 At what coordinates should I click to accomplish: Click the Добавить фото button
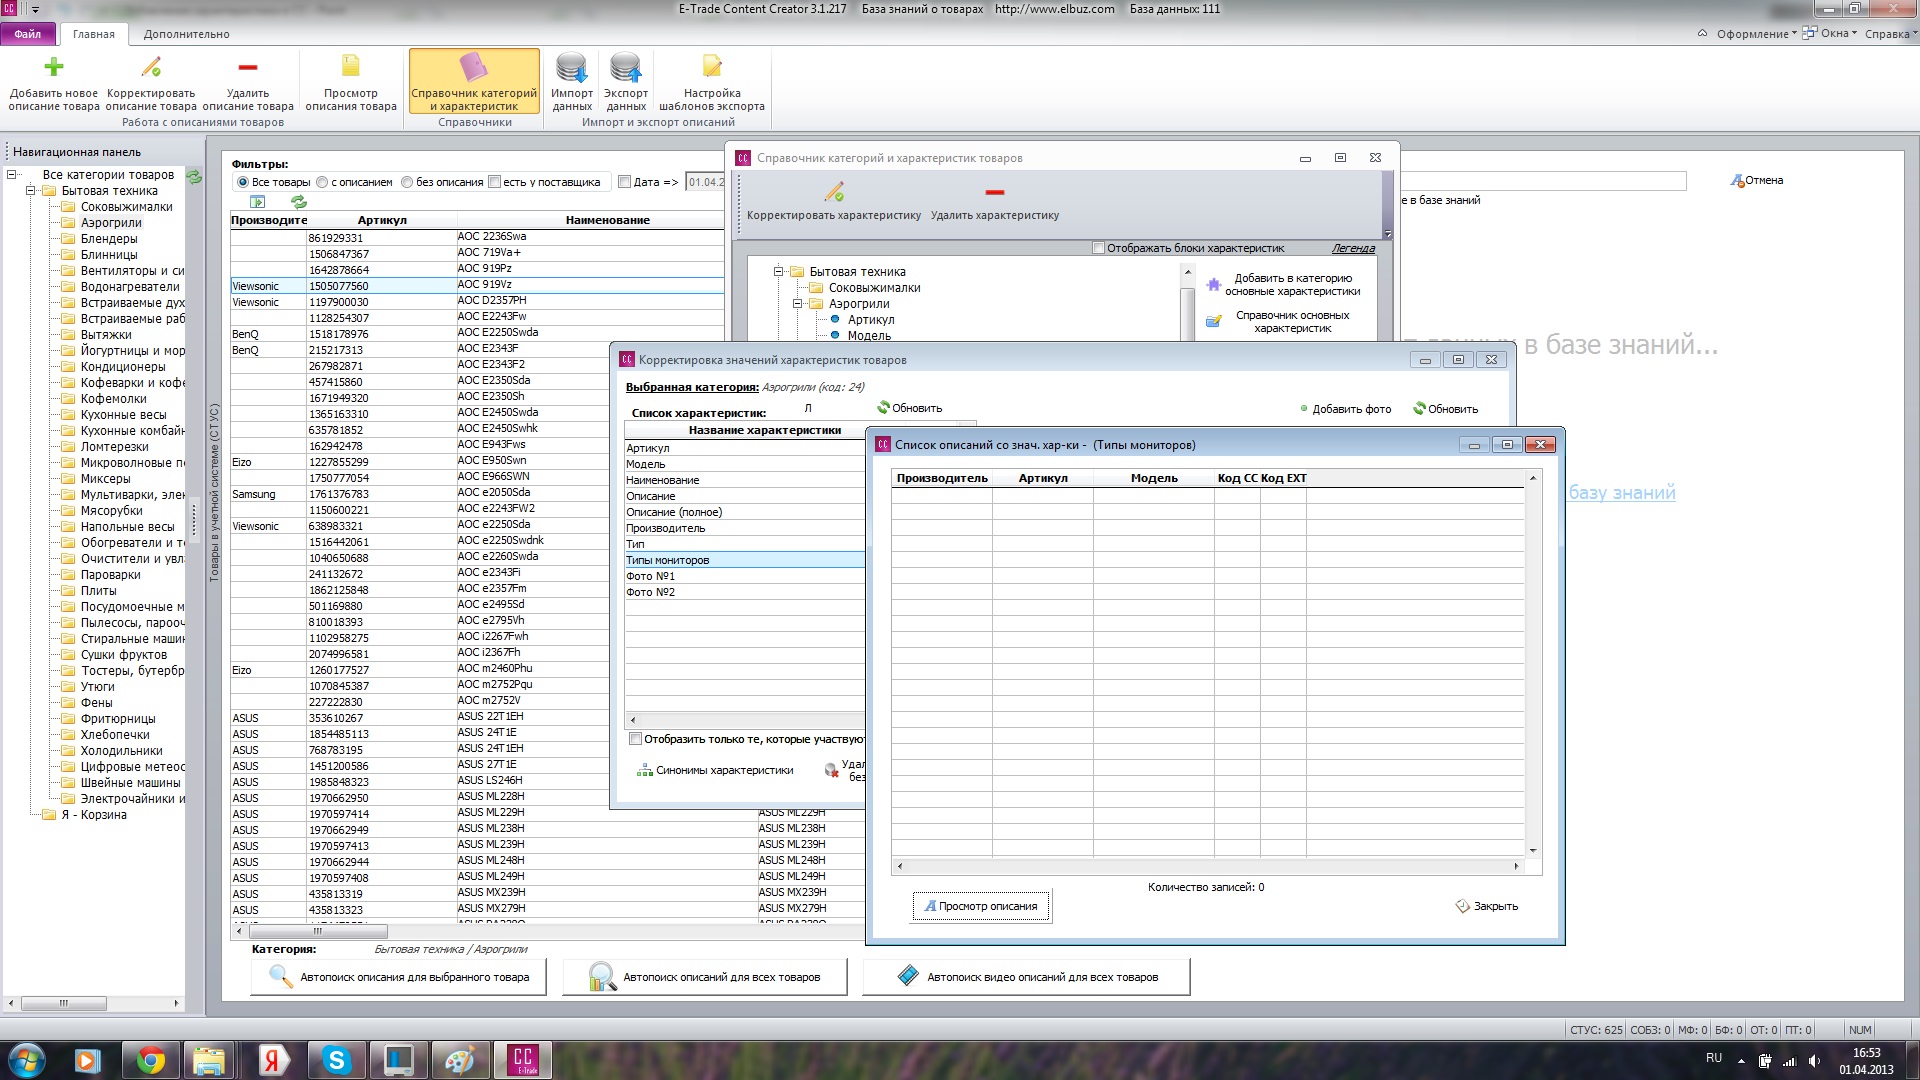tap(1345, 409)
